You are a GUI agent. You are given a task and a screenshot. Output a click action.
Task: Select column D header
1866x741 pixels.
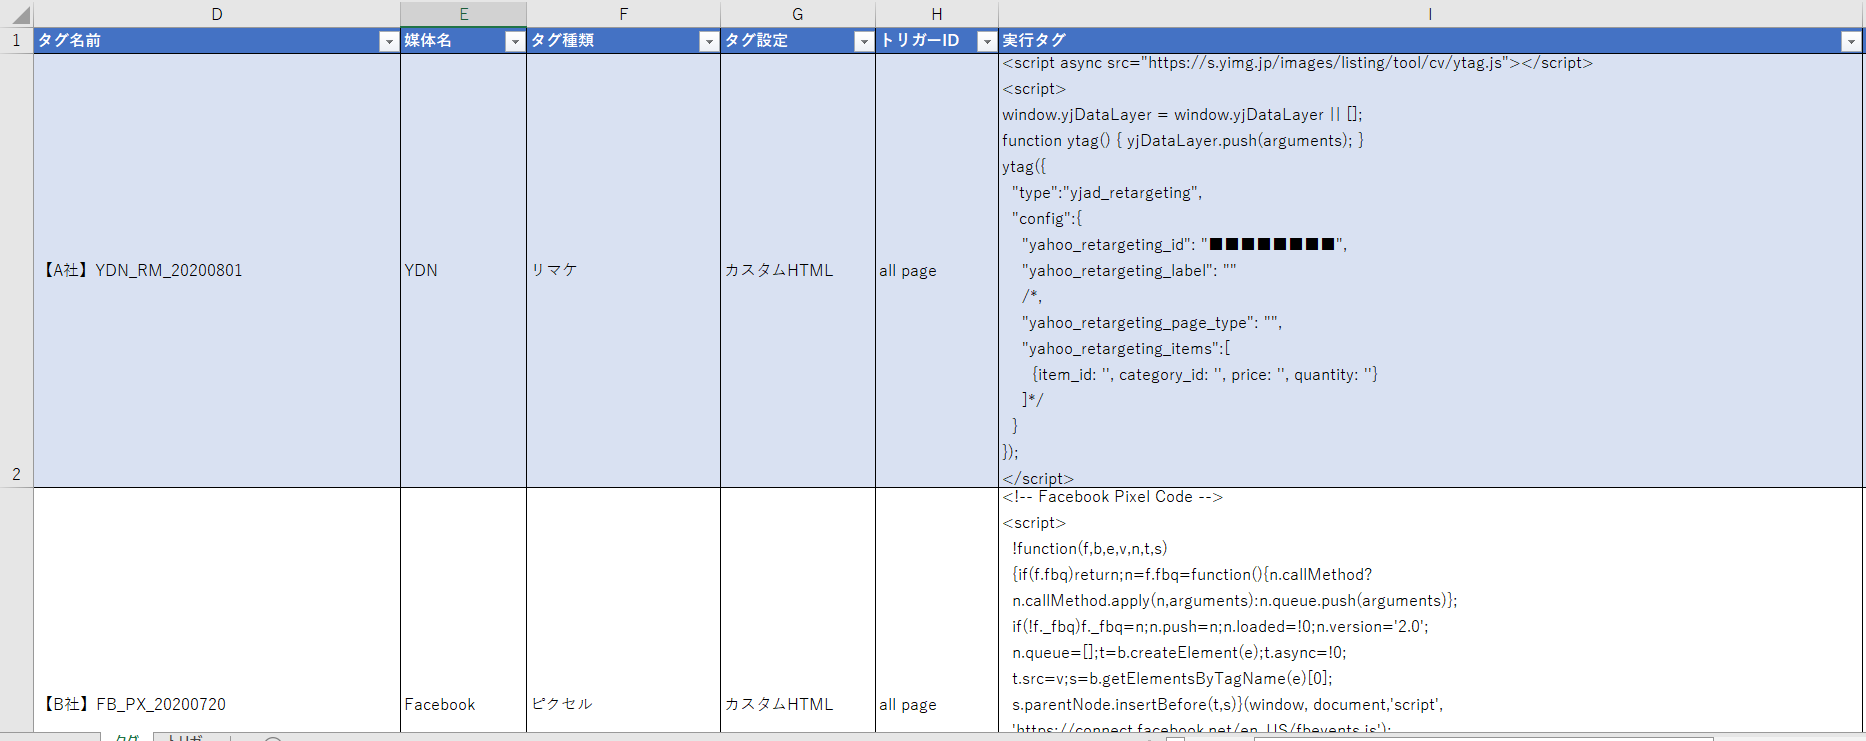pos(217,14)
